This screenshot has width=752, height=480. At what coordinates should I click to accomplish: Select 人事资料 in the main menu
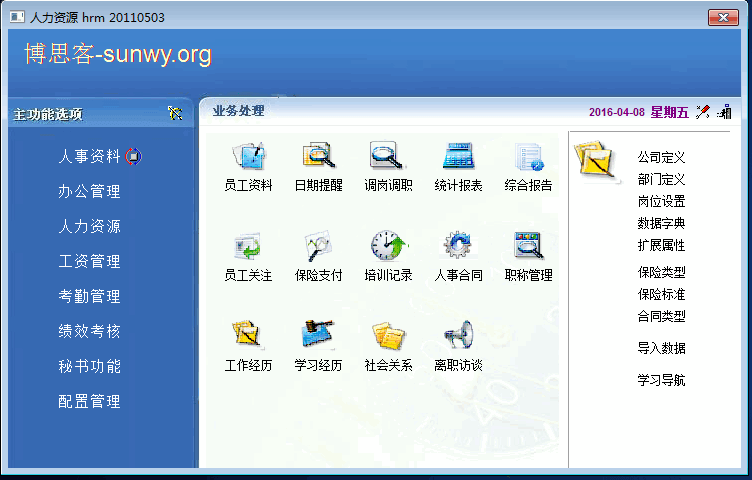(x=89, y=156)
